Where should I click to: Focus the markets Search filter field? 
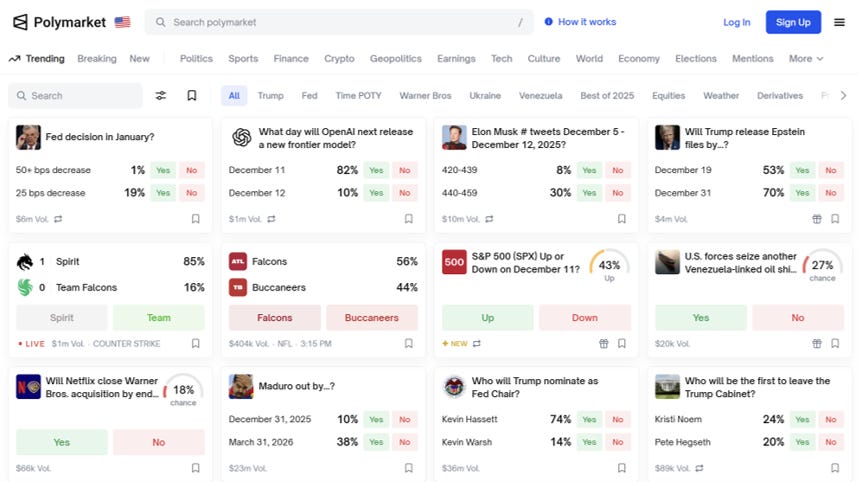click(75, 96)
